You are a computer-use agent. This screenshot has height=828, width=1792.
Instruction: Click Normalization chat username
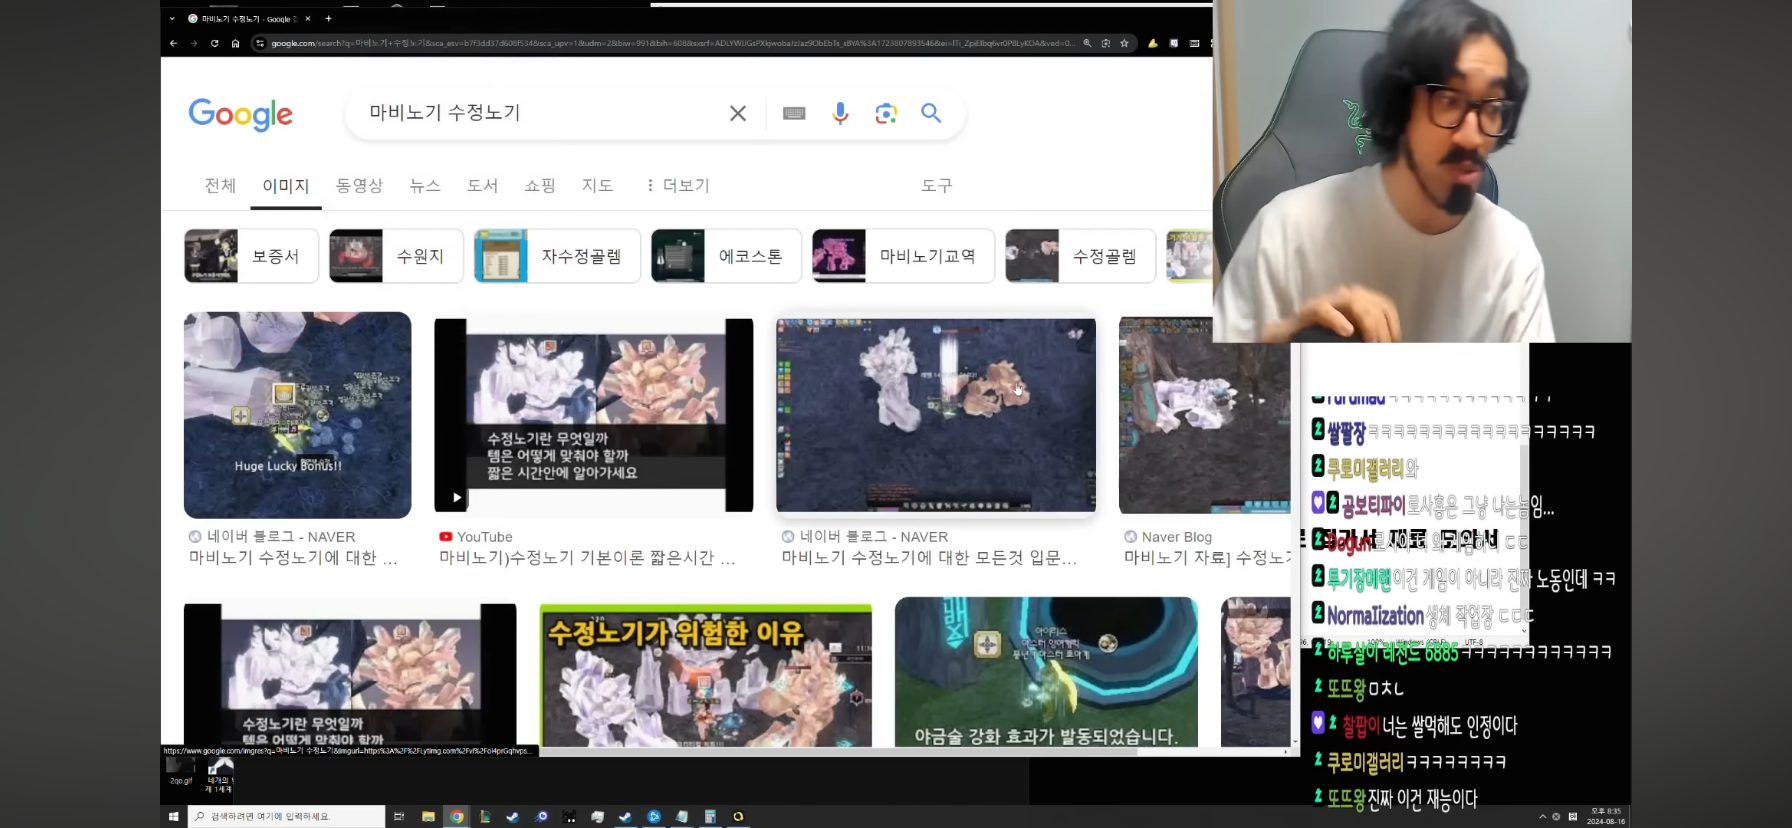click(1375, 615)
